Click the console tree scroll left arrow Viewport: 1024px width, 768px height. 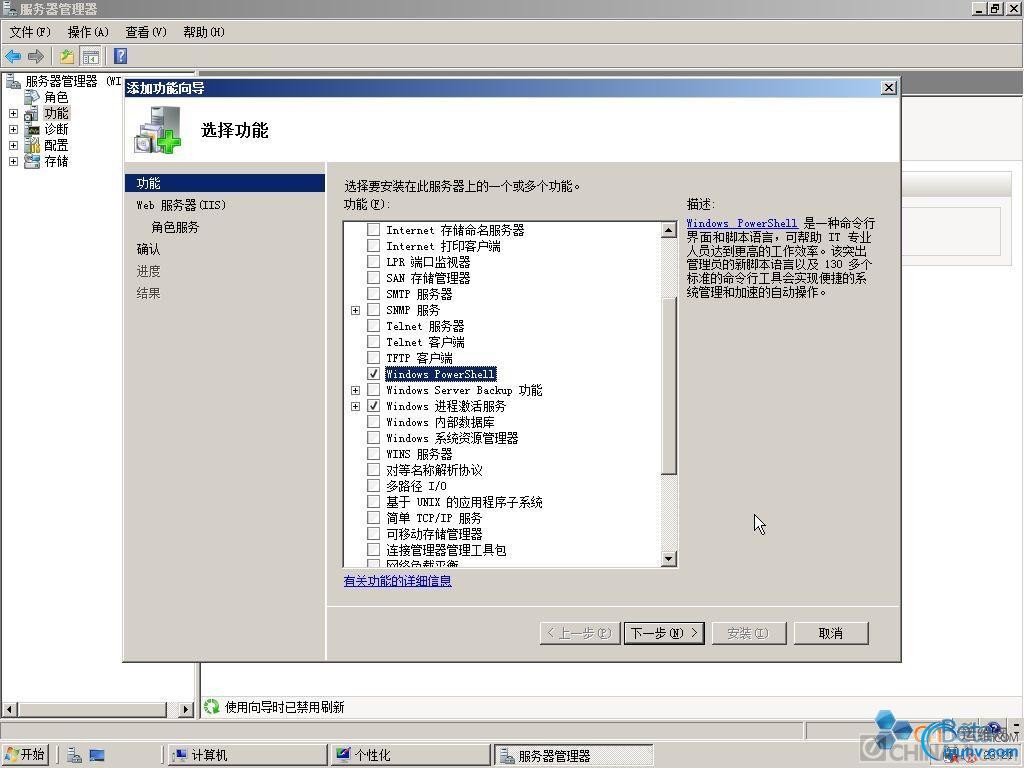(x=9, y=709)
